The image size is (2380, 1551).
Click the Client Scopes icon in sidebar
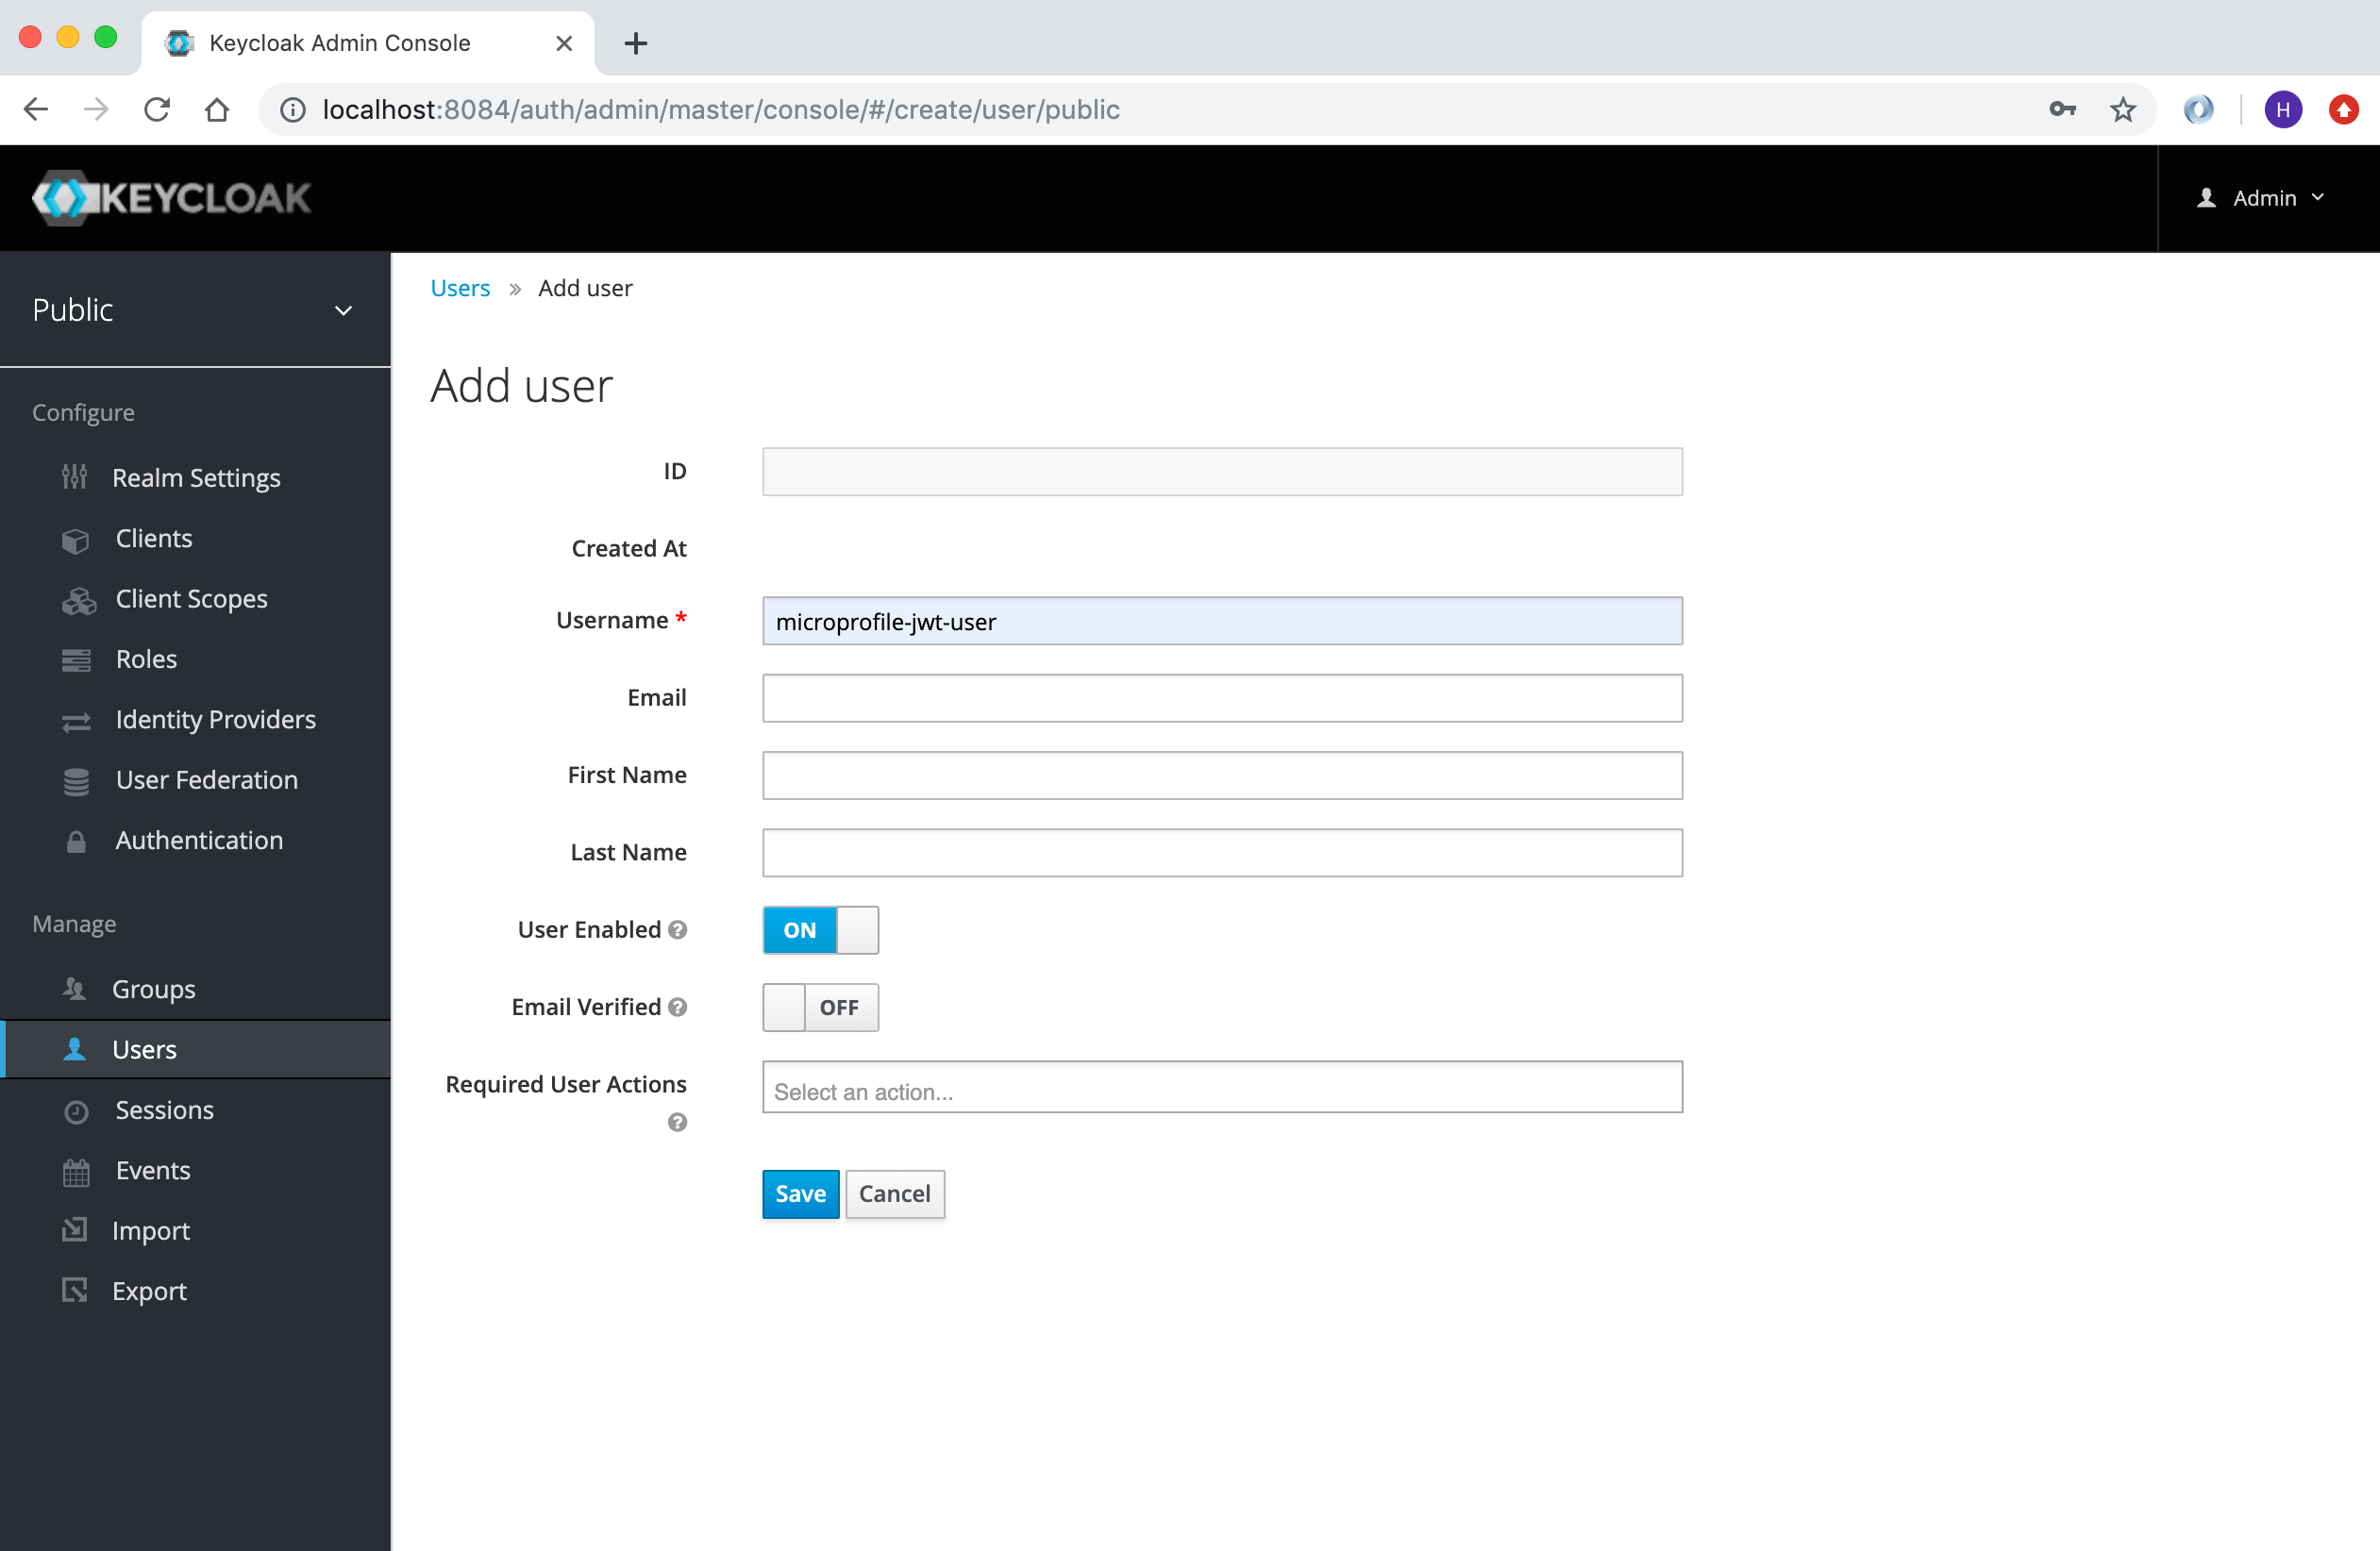[73, 597]
